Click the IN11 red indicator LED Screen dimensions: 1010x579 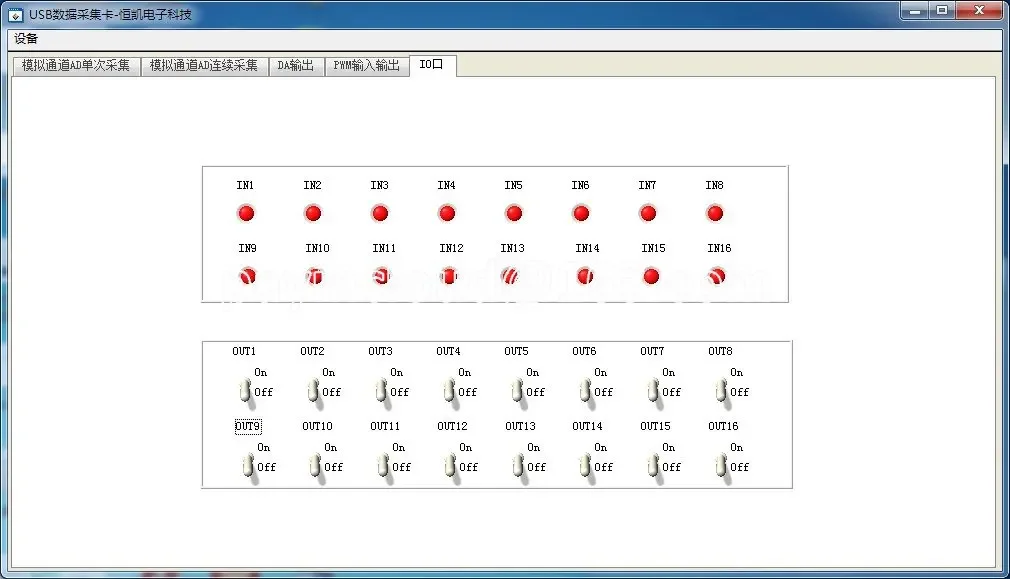381,276
